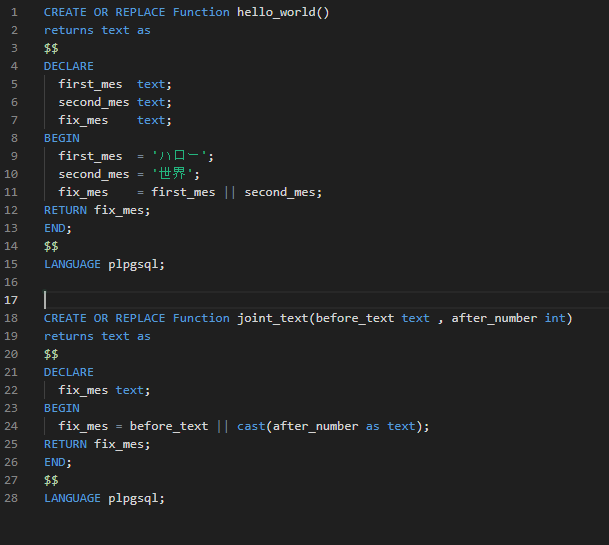Place the cursor on empty line 17

tap(200, 300)
